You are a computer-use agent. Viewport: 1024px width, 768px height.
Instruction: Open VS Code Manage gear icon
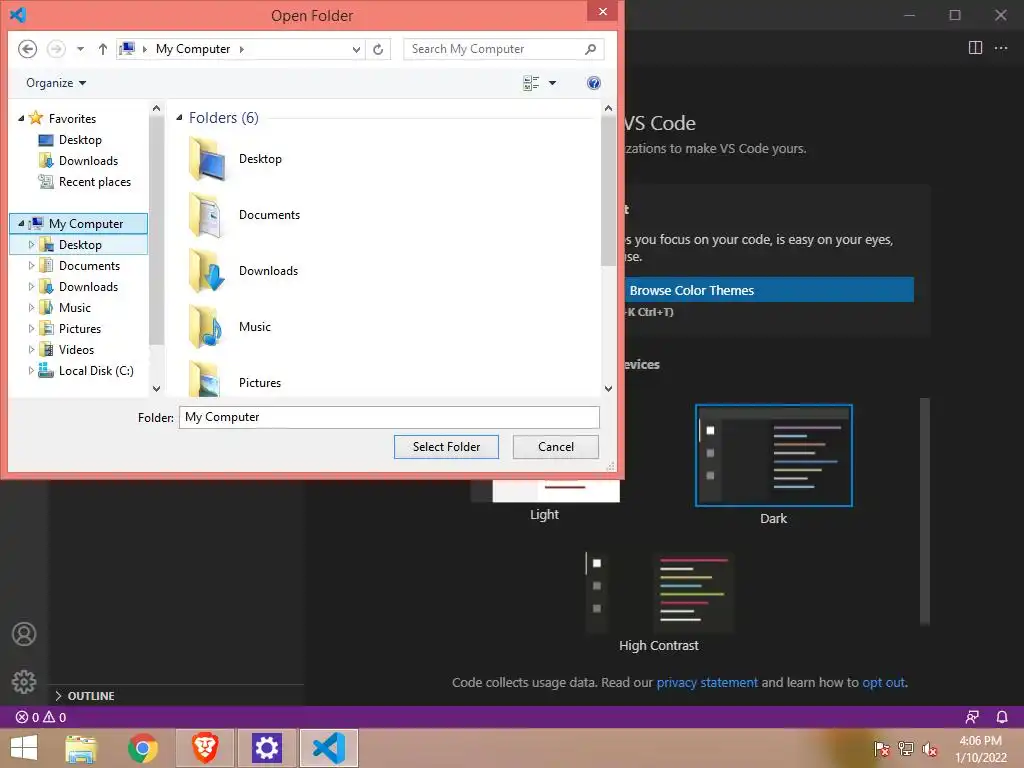pyautogui.click(x=24, y=682)
